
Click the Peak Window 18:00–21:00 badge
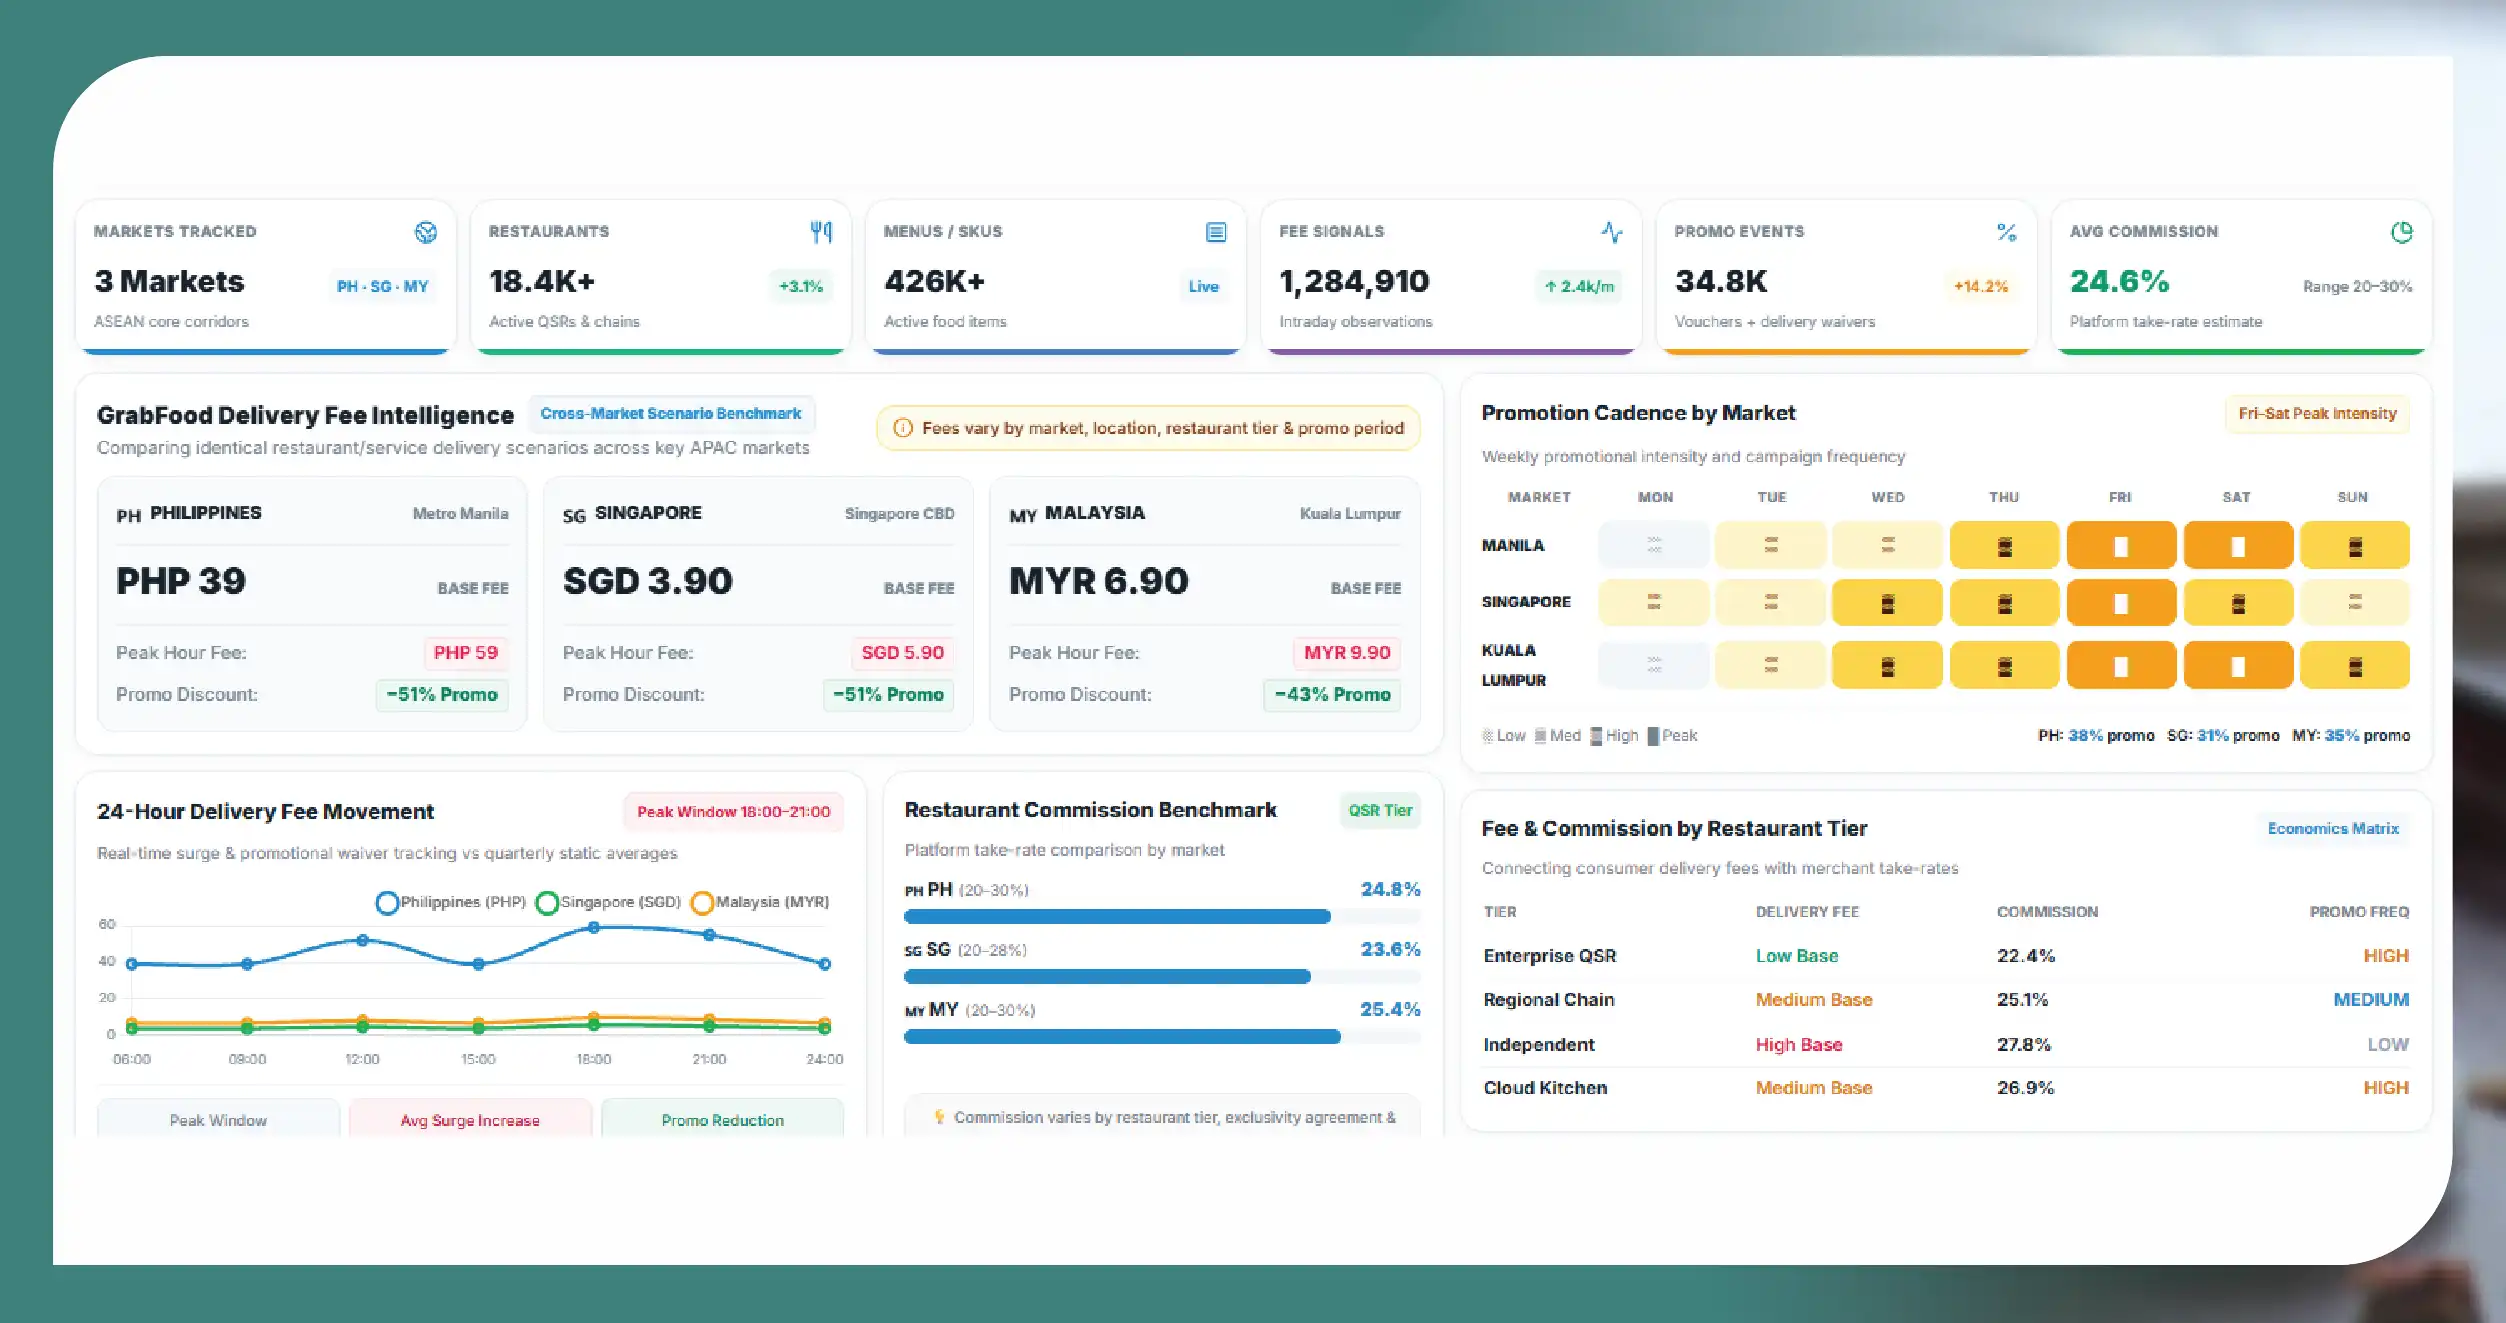733,811
